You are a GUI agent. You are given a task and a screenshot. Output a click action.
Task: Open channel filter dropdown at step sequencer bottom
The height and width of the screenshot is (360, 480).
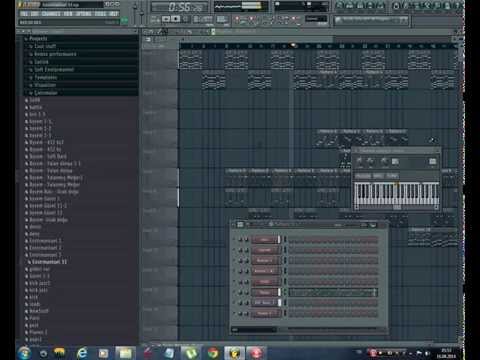point(254,330)
